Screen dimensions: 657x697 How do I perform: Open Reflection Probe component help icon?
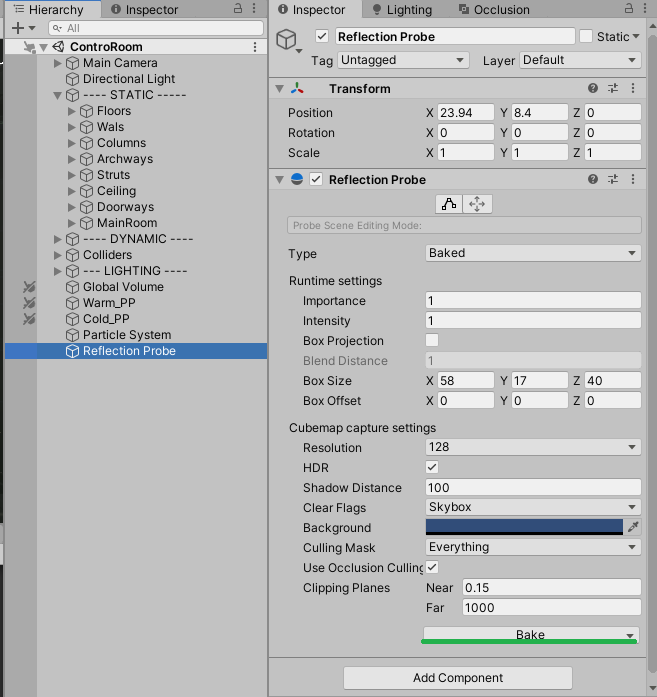(593, 179)
